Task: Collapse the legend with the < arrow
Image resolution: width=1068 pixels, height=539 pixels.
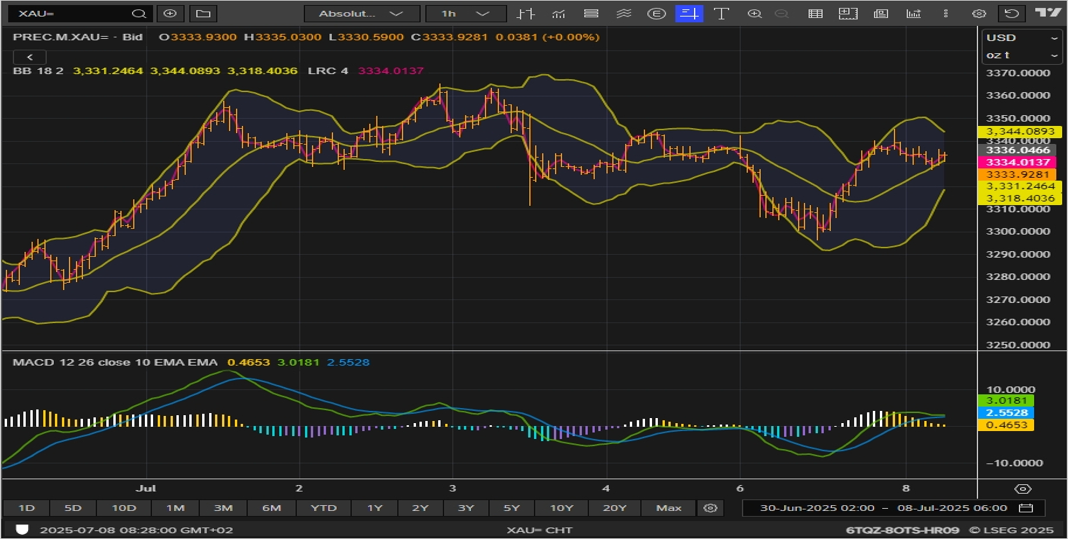Action: (x=29, y=57)
